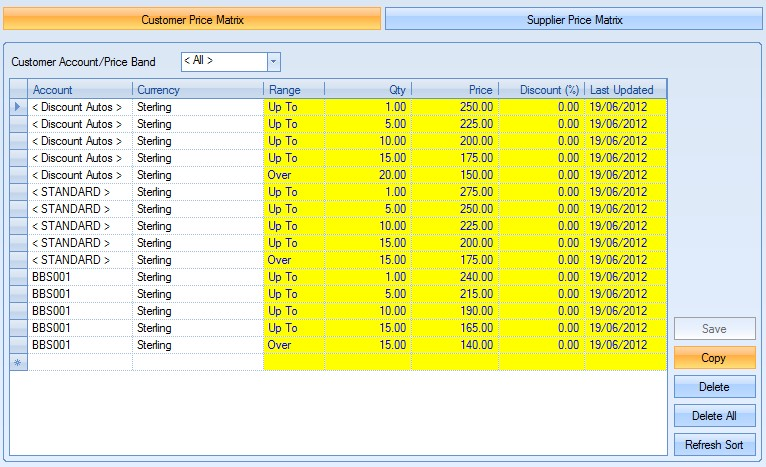Click the Discount (%) column header
Screen dimensions: 766x467
coord(540,90)
